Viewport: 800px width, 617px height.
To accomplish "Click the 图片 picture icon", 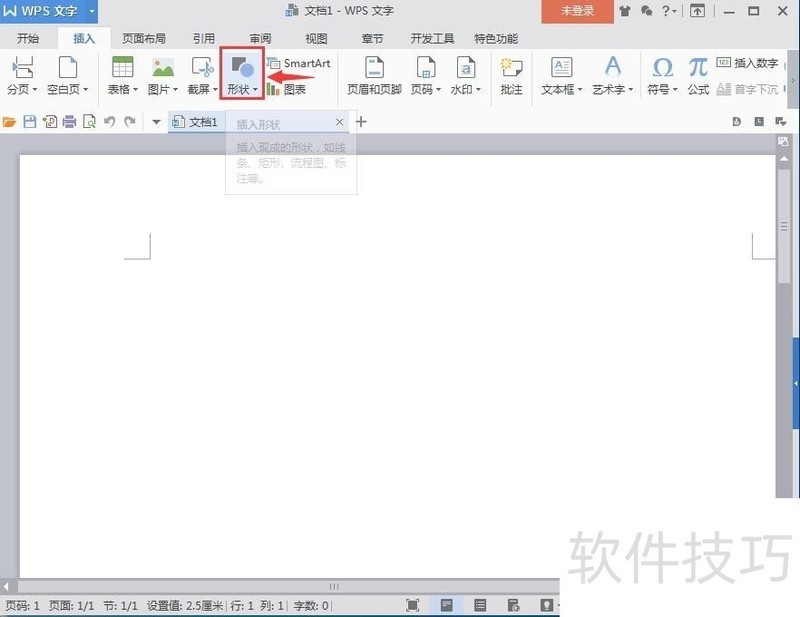I will click(x=163, y=67).
